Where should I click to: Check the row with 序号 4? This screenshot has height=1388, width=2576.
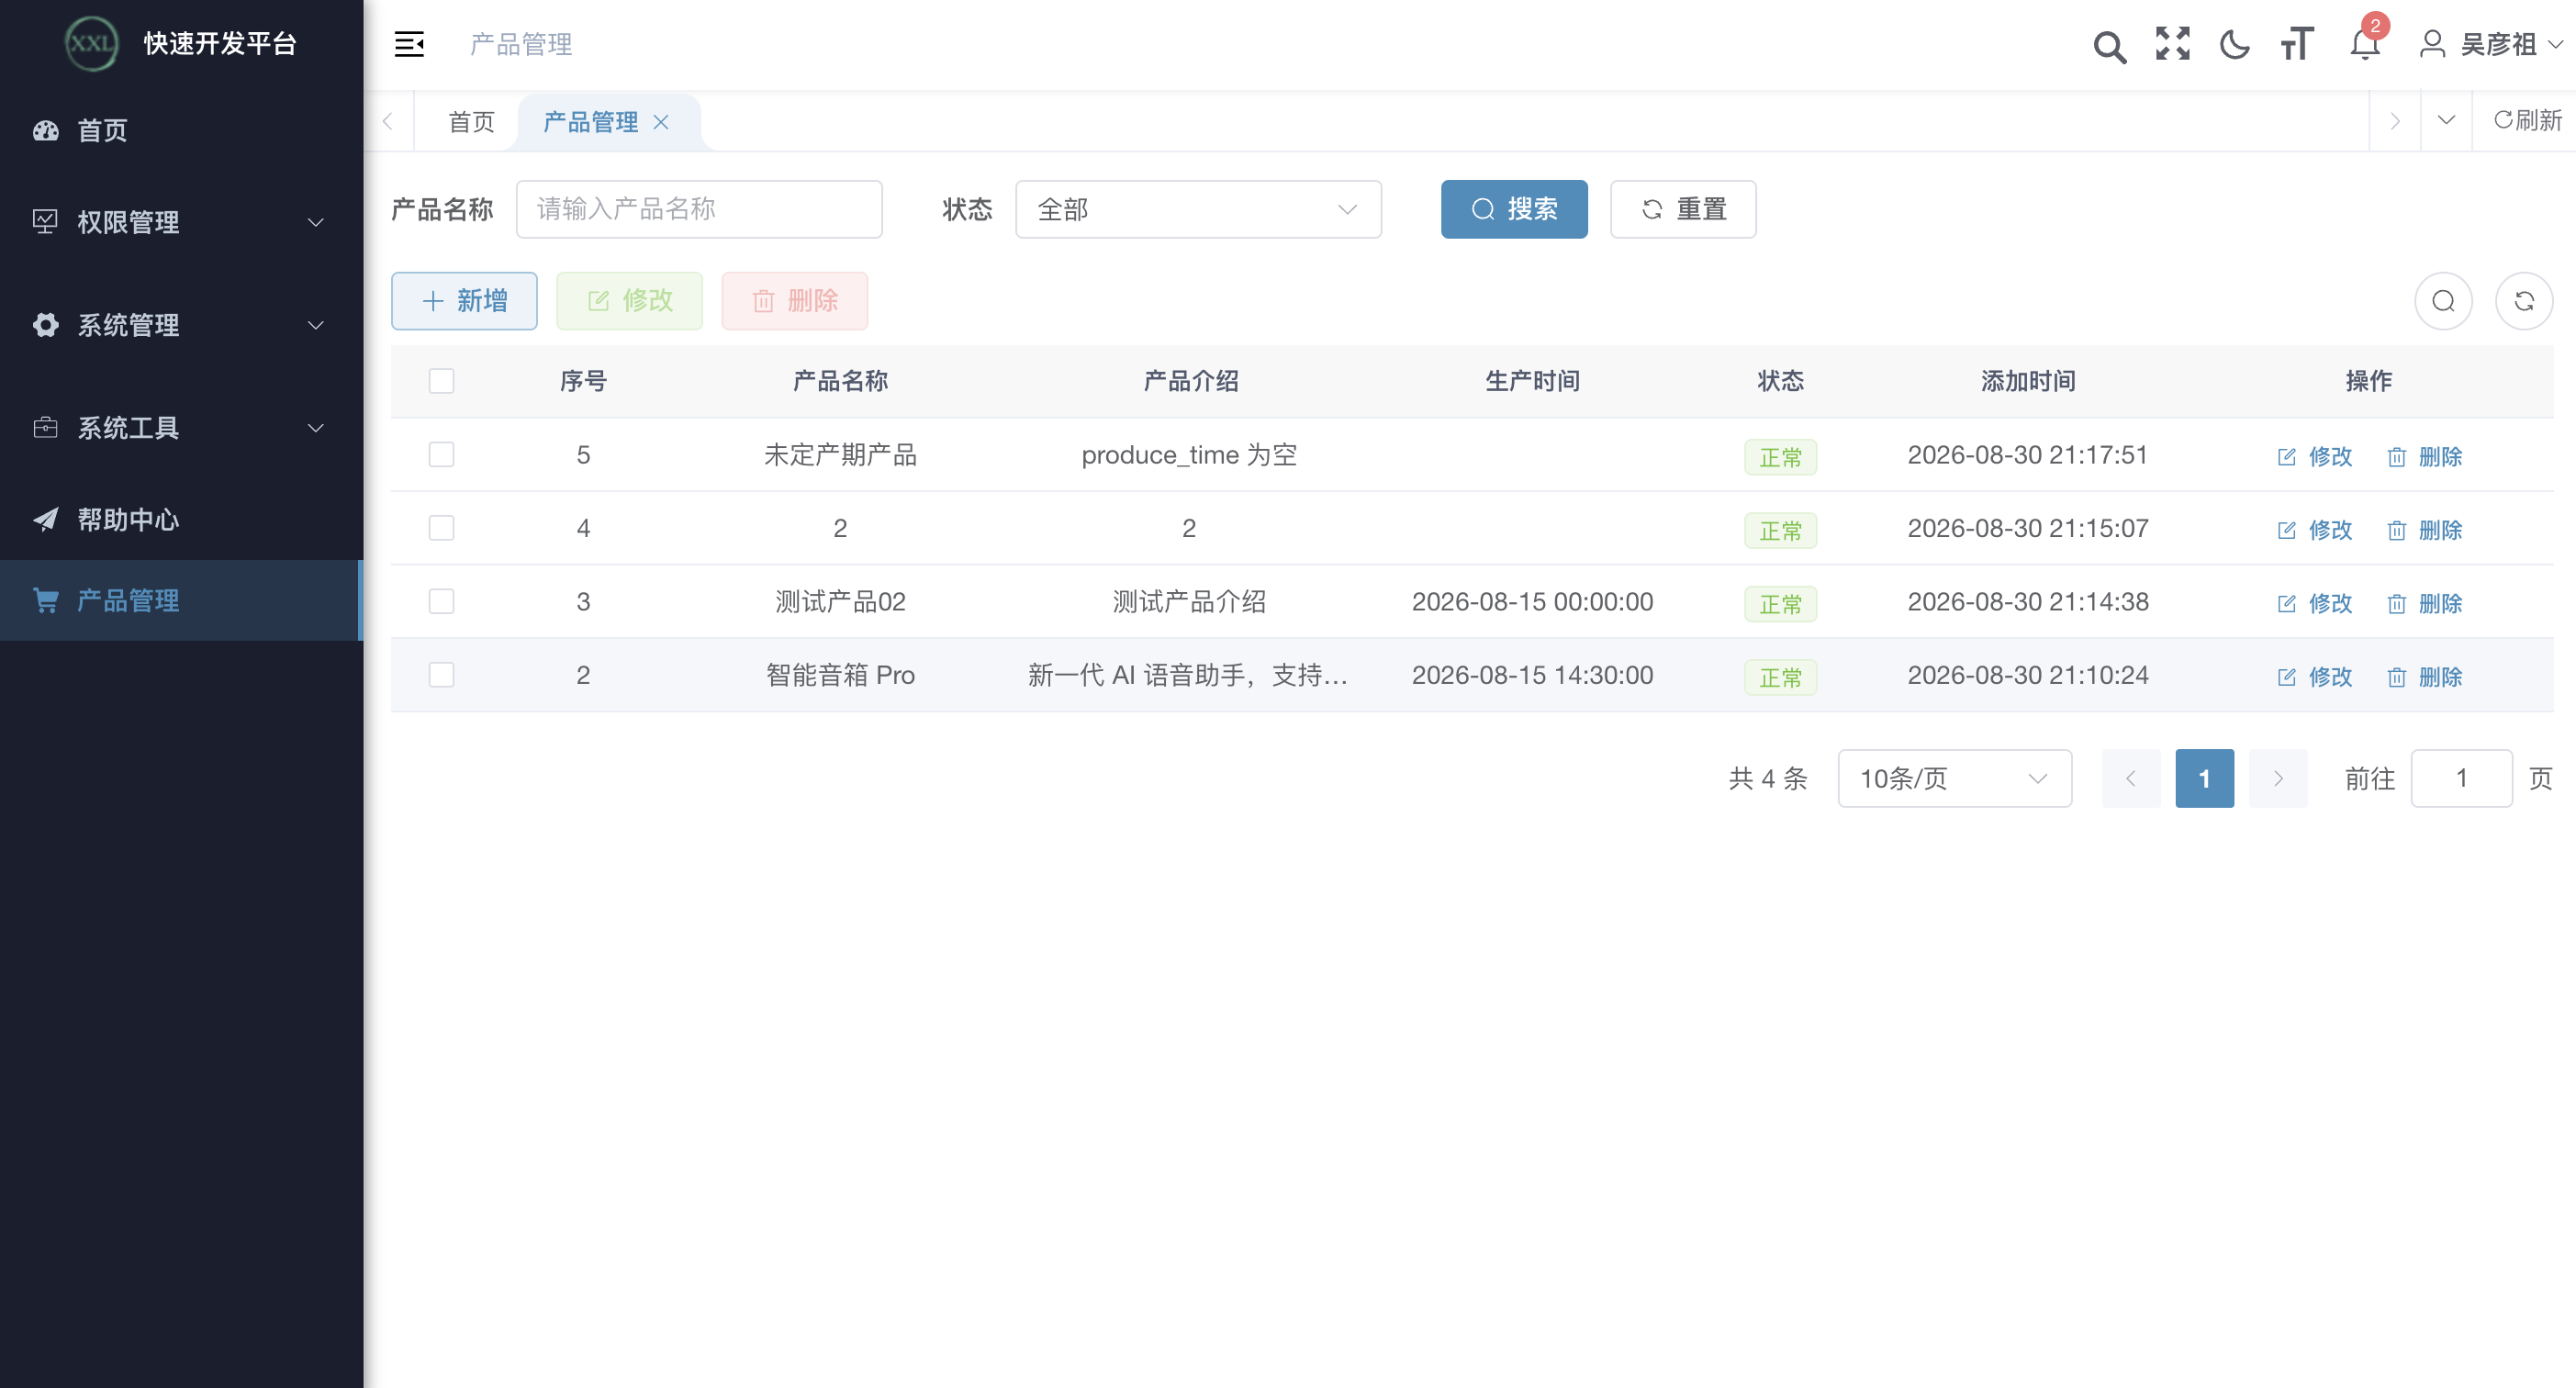[441, 528]
